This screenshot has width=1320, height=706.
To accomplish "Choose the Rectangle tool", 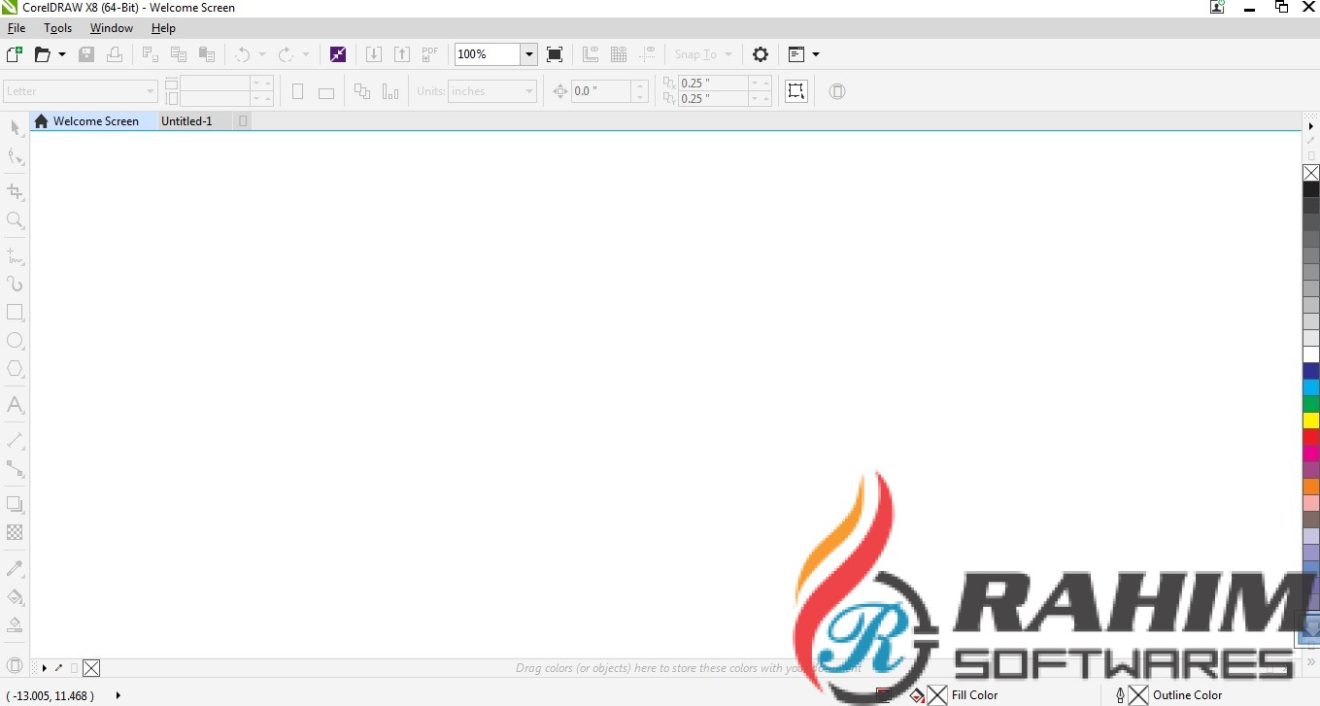I will coord(15,312).
